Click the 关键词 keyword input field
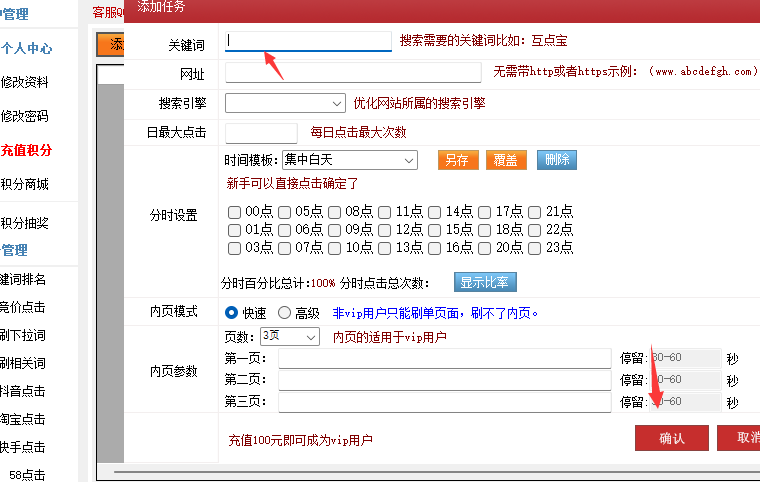 point(308,41)
